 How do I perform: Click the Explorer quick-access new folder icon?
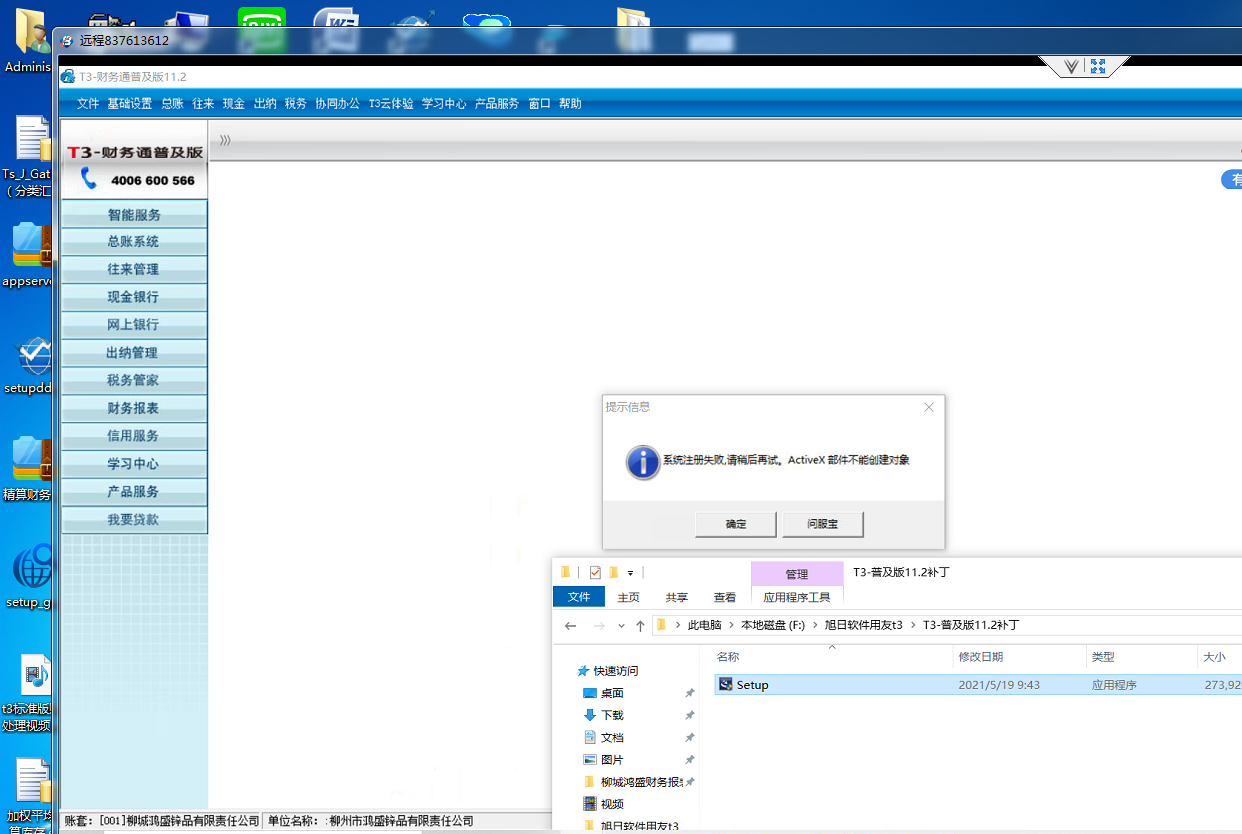coord(612,572)
